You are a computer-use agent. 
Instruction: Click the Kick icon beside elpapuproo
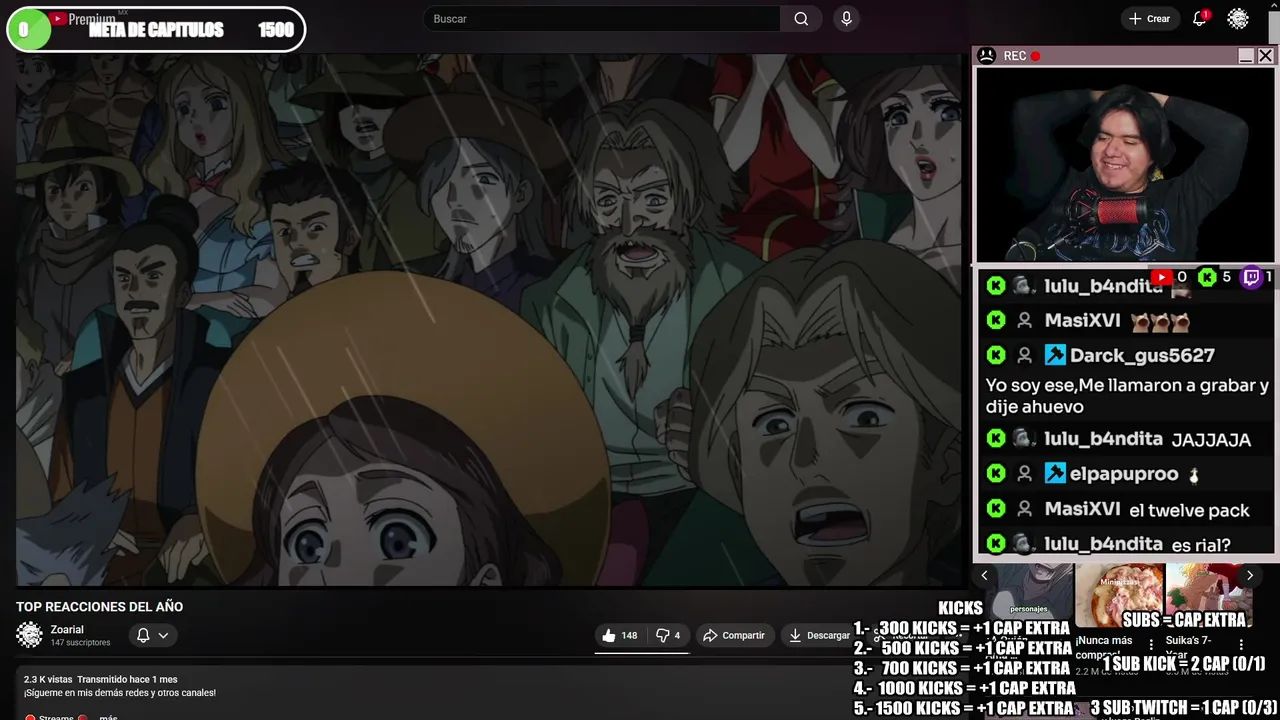click(x=995, y=473)
